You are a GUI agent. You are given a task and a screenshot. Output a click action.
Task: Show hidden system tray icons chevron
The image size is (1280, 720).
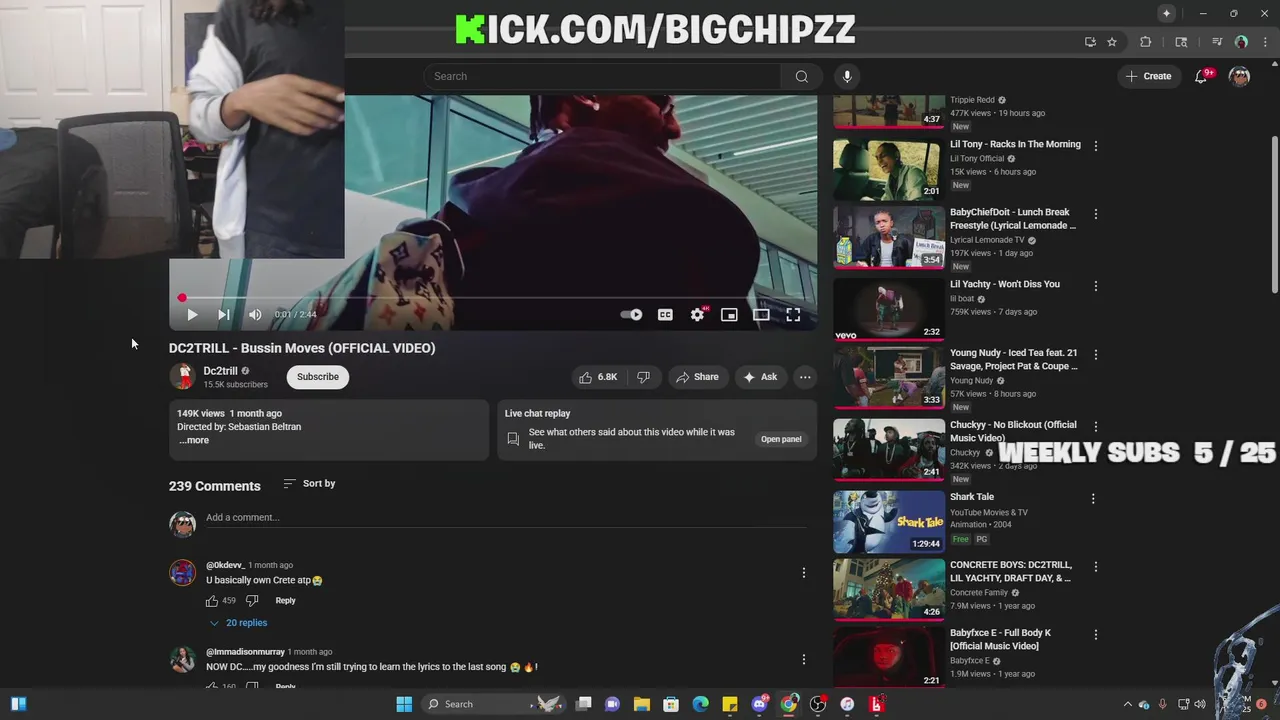[x=1128, y=704]
